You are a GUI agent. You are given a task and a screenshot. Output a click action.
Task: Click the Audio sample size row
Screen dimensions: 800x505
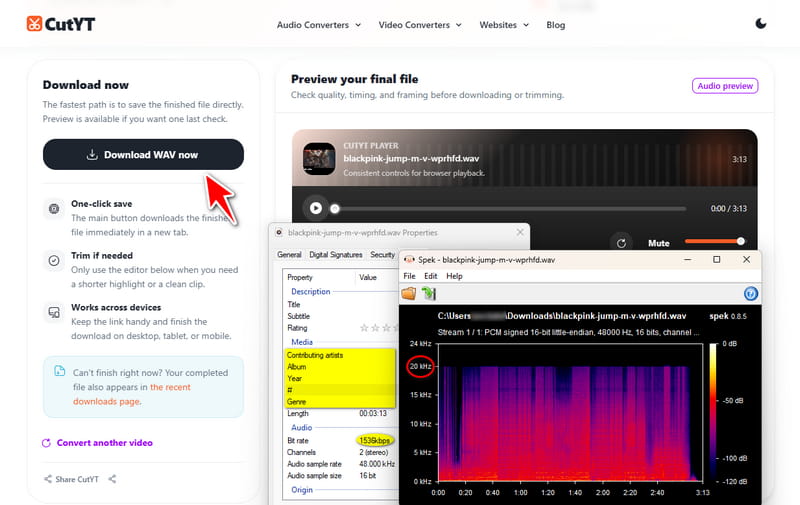click(341, 475)
